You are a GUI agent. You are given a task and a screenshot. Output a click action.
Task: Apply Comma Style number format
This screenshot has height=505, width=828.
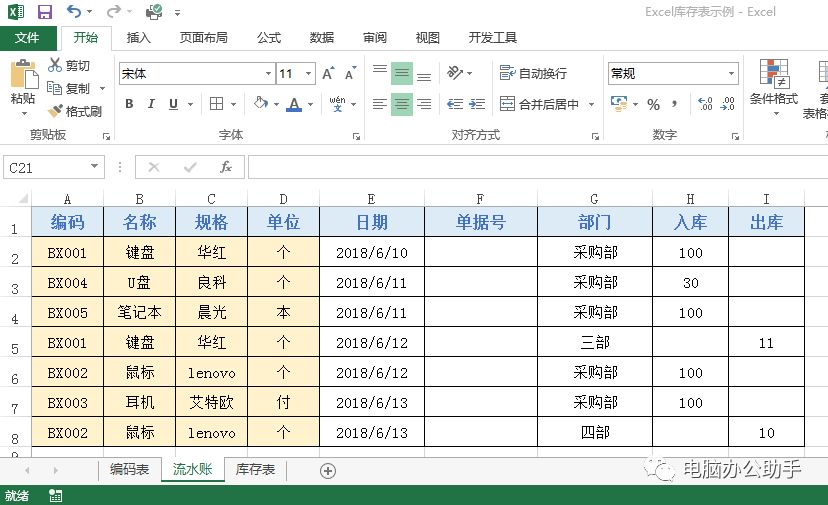(x=674, y=104)
